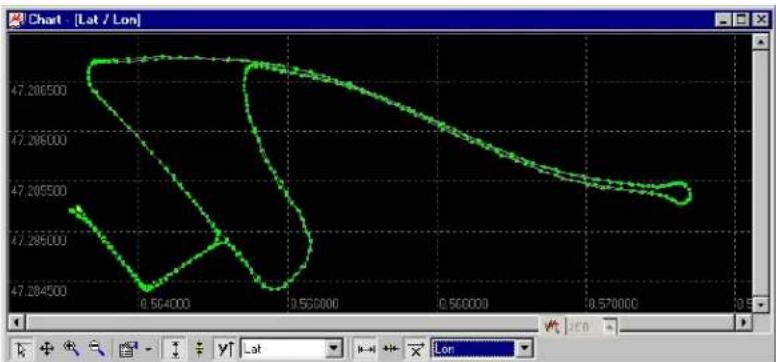Click the horizontal scrollbar left arrow
Image resolution: width=776 pixels, height=362 pixels.
pos(16,322)
